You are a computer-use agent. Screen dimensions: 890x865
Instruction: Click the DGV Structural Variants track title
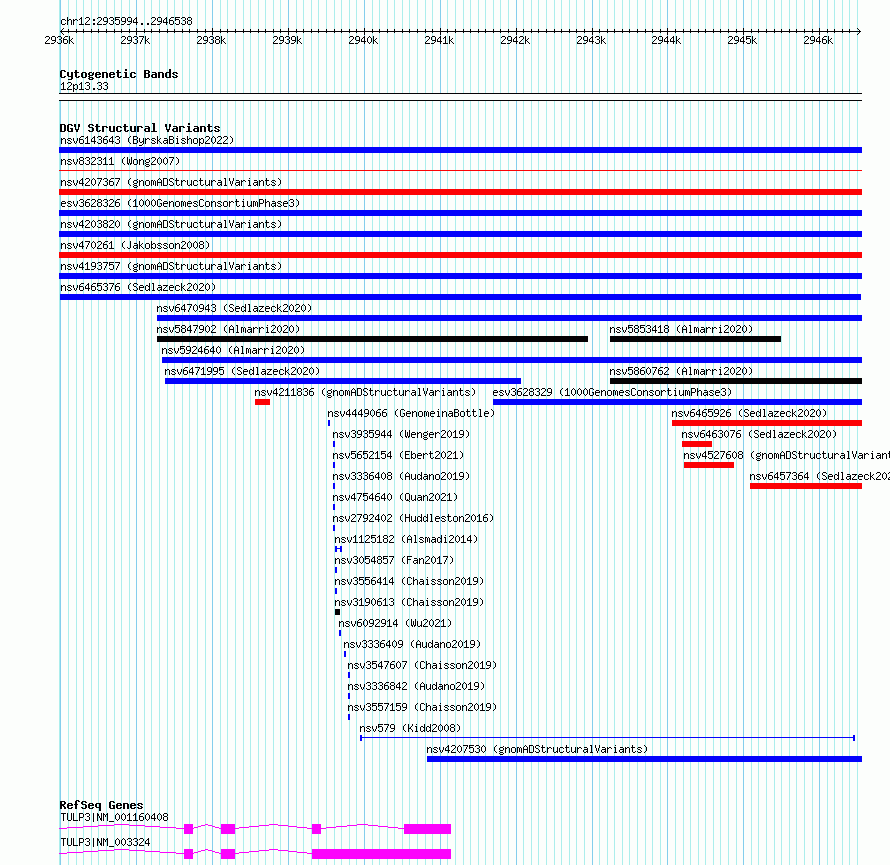pyautogui.click(x=140, y=128)
